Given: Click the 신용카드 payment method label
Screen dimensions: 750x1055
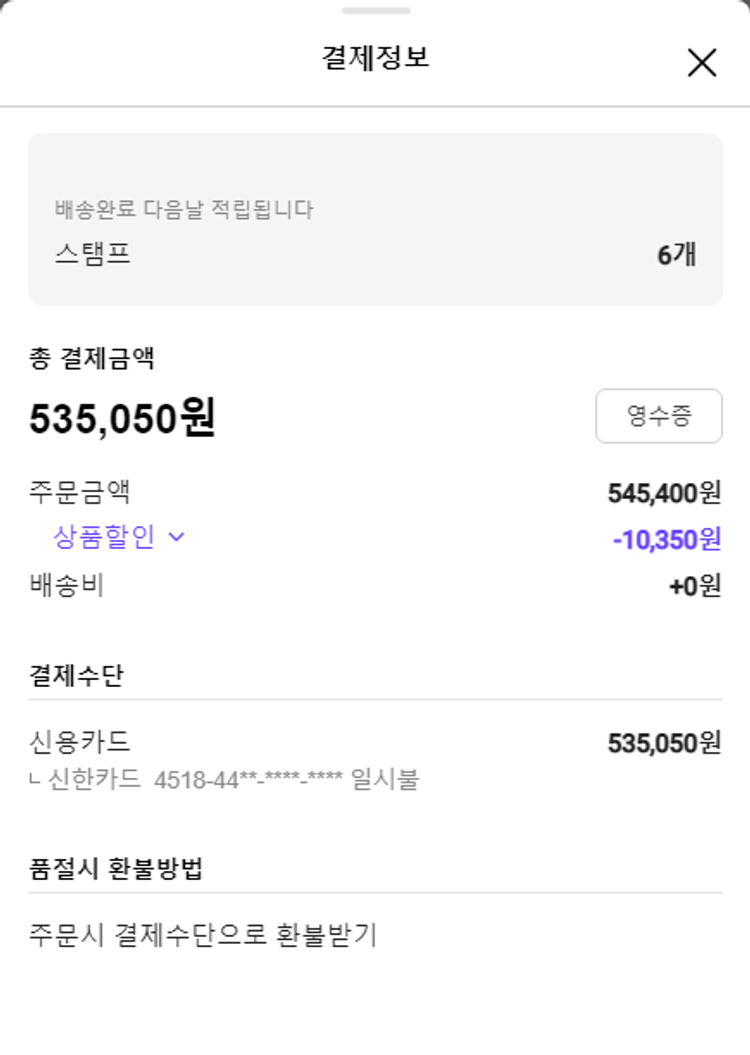Looking at the screenshot, I should pos(80,743).
